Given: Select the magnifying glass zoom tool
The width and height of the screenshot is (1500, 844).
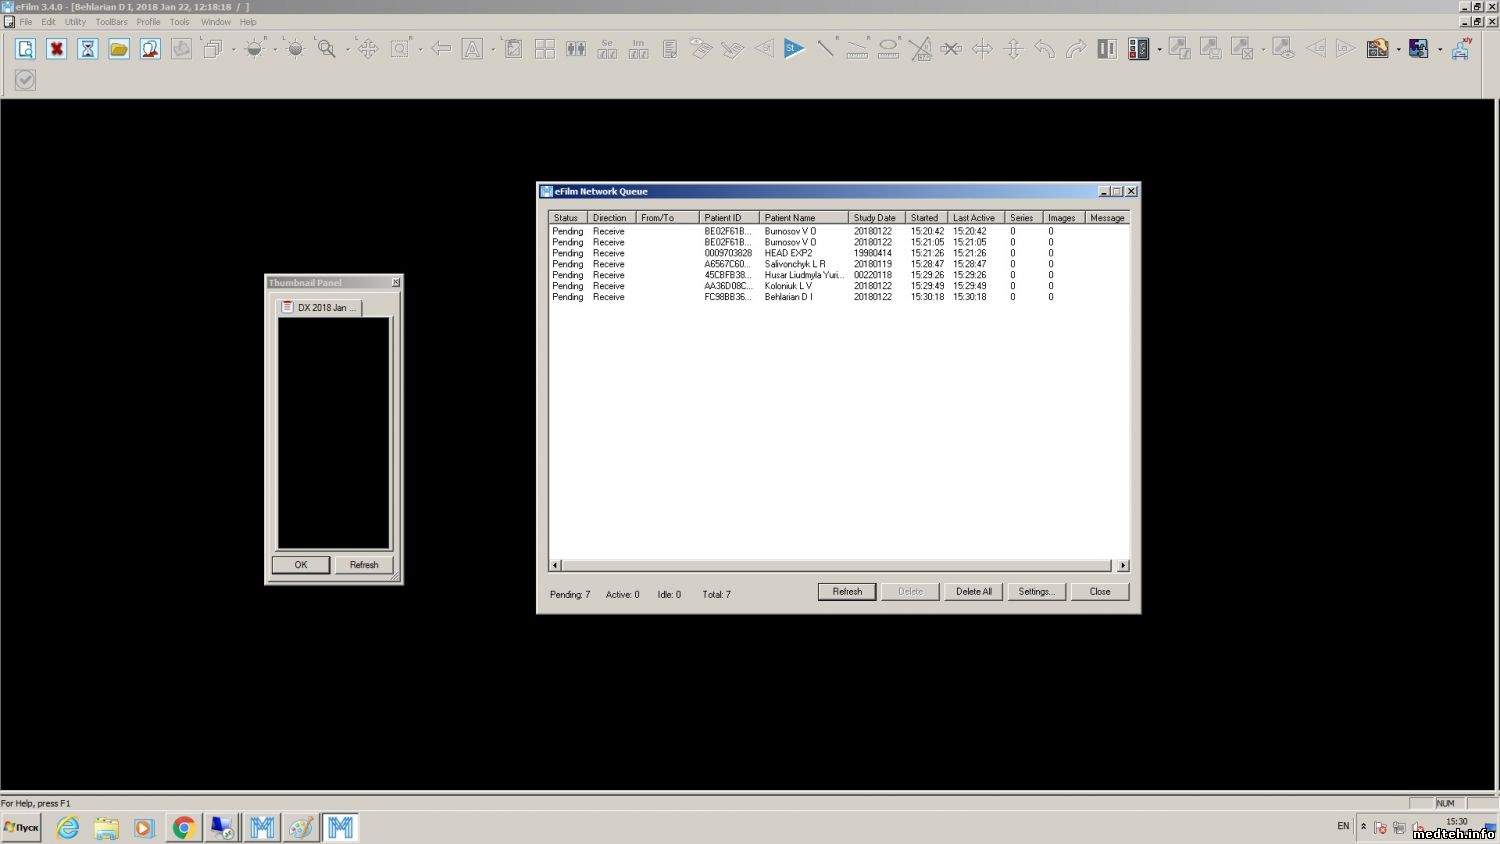Looking at the screenshot, I should [x=326, y=48].
